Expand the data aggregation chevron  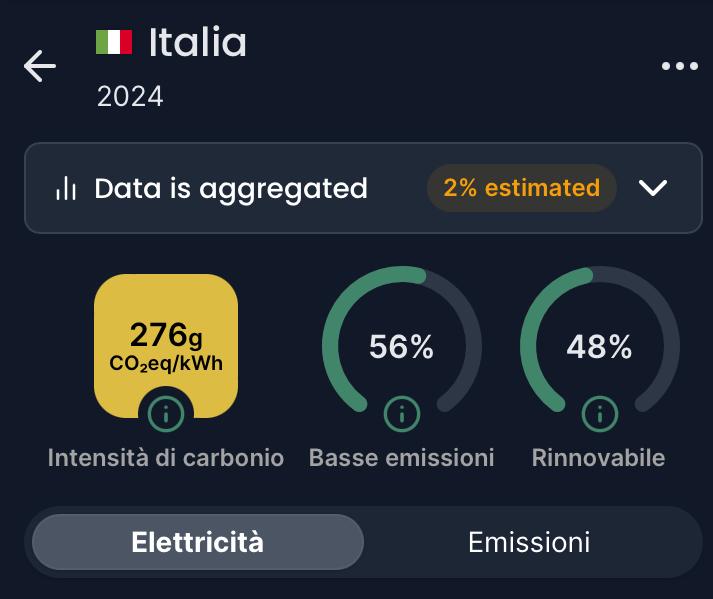tap(653, 187)
